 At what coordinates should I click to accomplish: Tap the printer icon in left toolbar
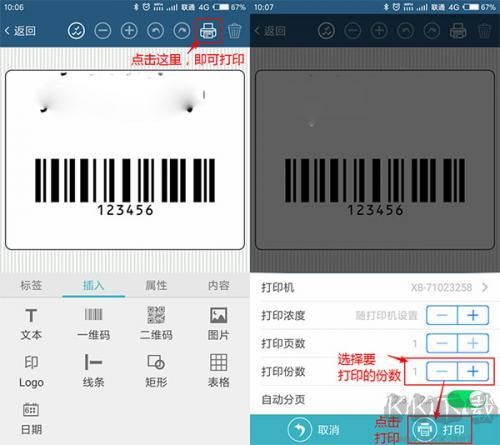pos(208,31)
